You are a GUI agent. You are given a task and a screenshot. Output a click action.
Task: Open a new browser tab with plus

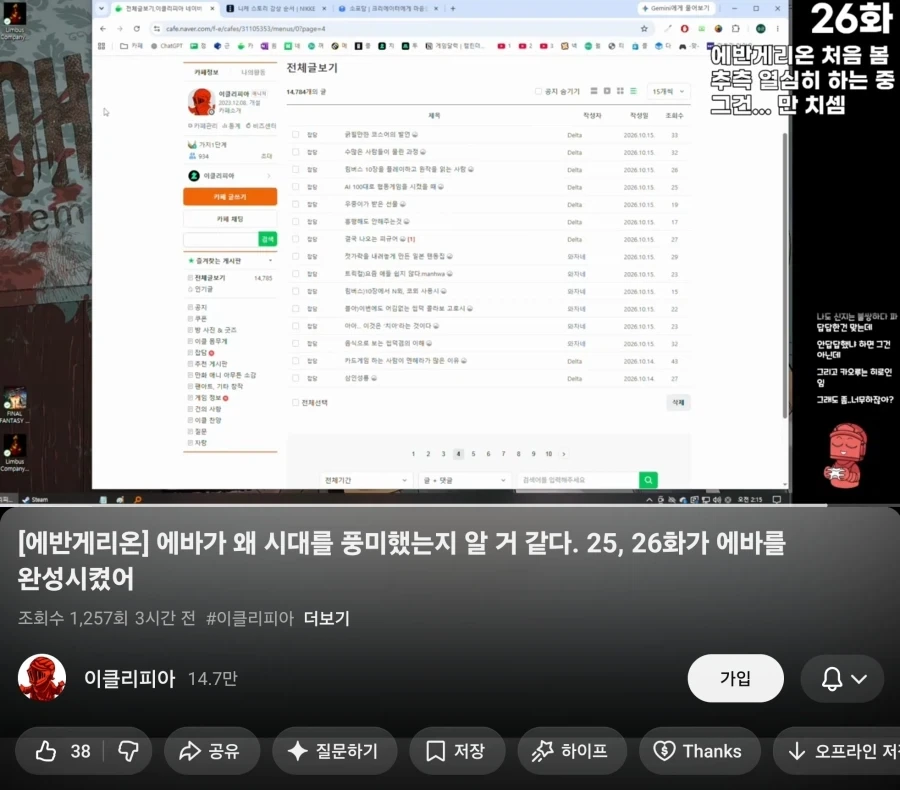click(x=453, y=9)
